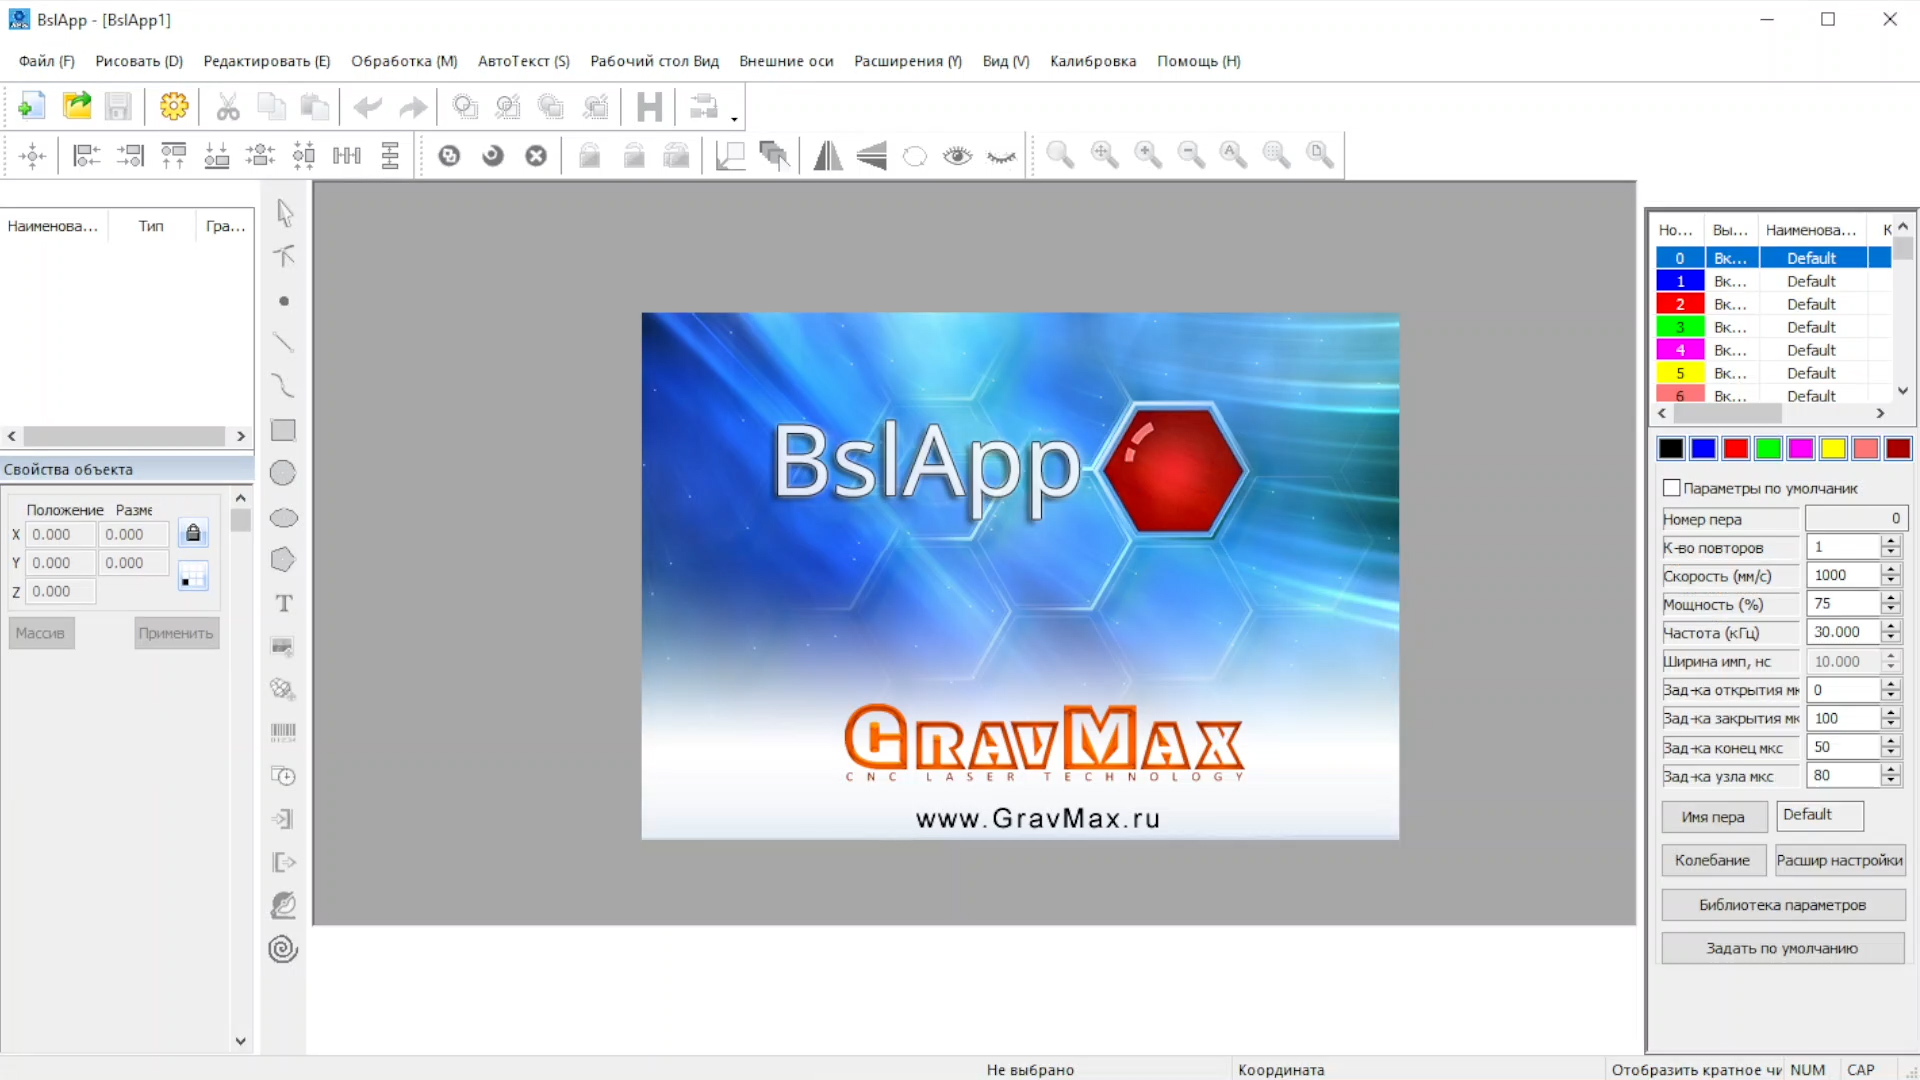Open the 'Калибровка' menu
1920x1080 pixels.
click(1092, 61)
